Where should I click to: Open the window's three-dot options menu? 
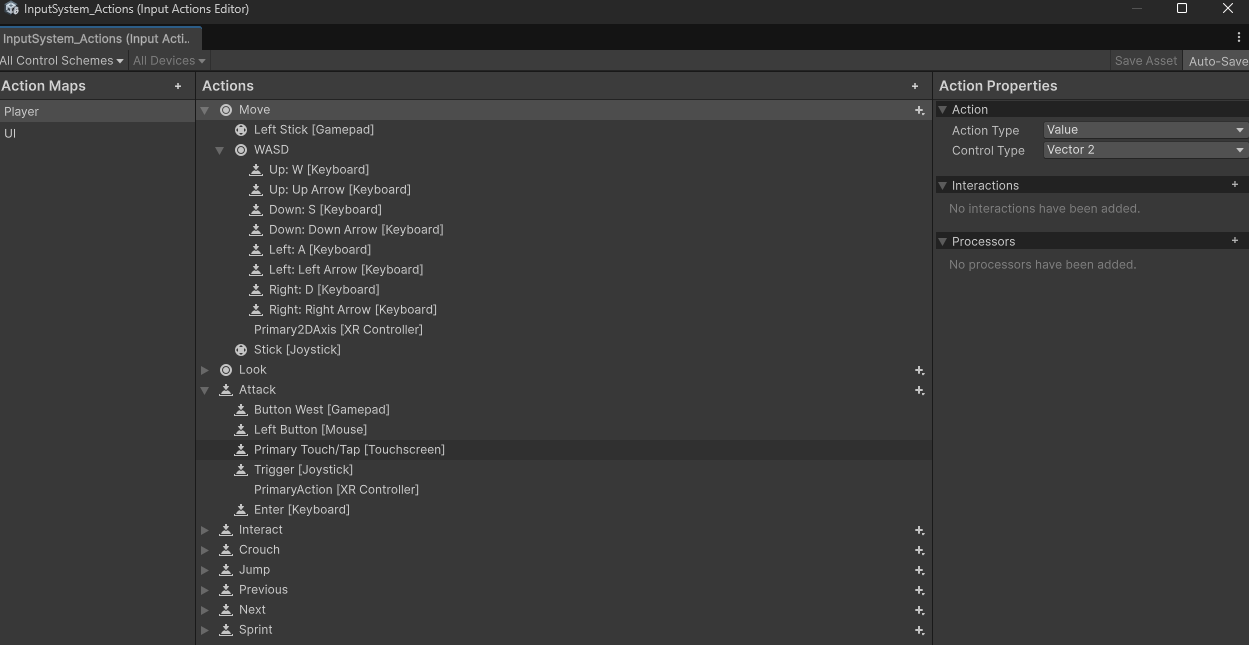point(1238,37)
